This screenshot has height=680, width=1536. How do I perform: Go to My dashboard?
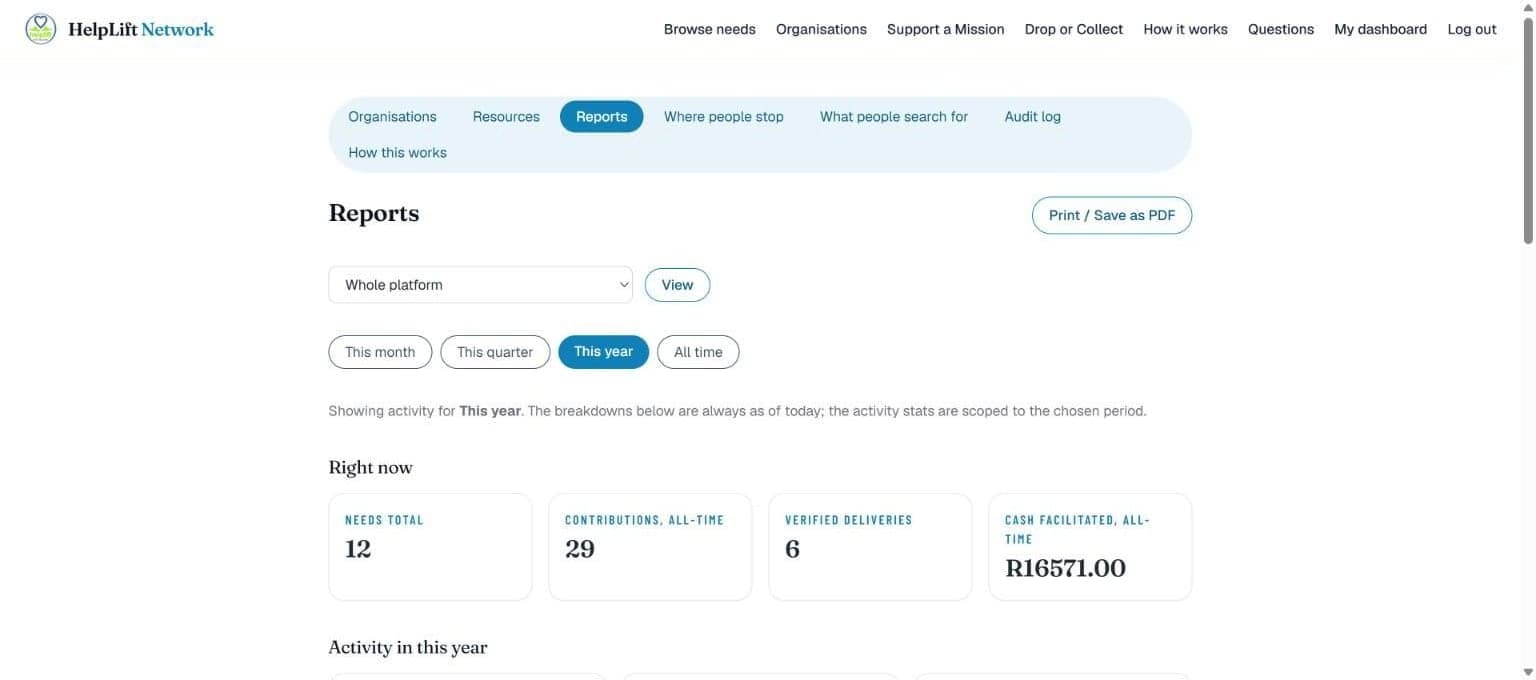[x=1380, y=29]
